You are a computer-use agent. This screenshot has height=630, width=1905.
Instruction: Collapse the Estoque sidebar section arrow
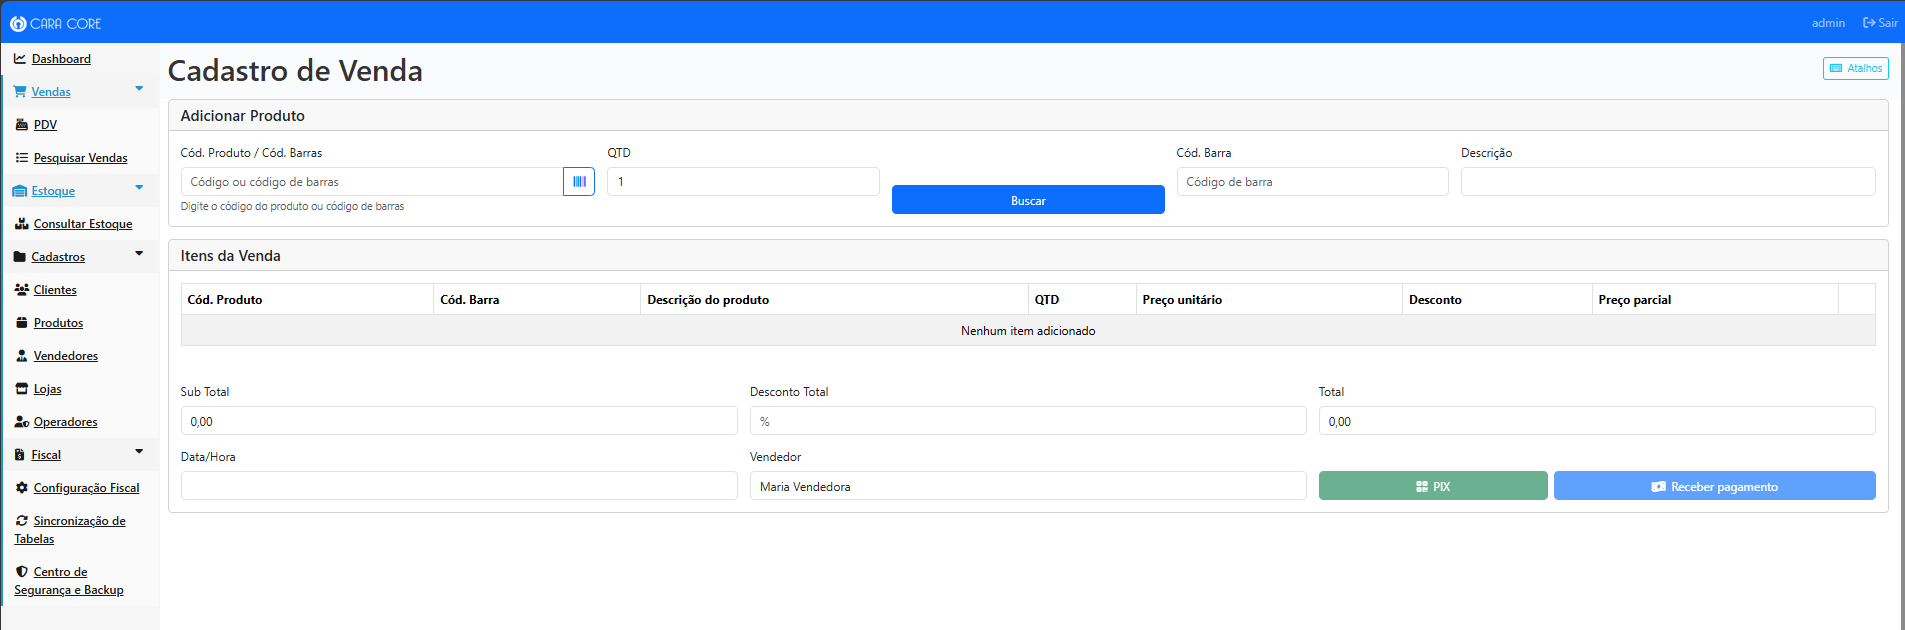coord(139,188)
